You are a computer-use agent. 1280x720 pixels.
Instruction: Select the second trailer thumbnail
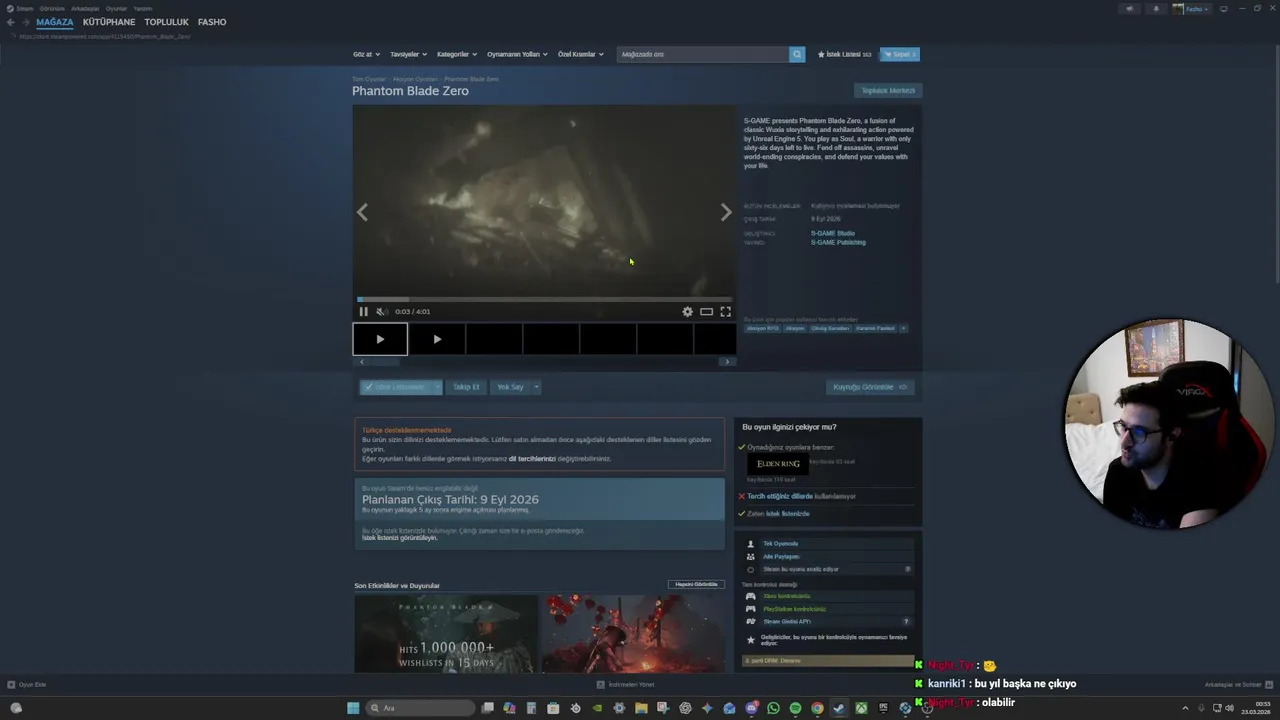pos(437,339)
